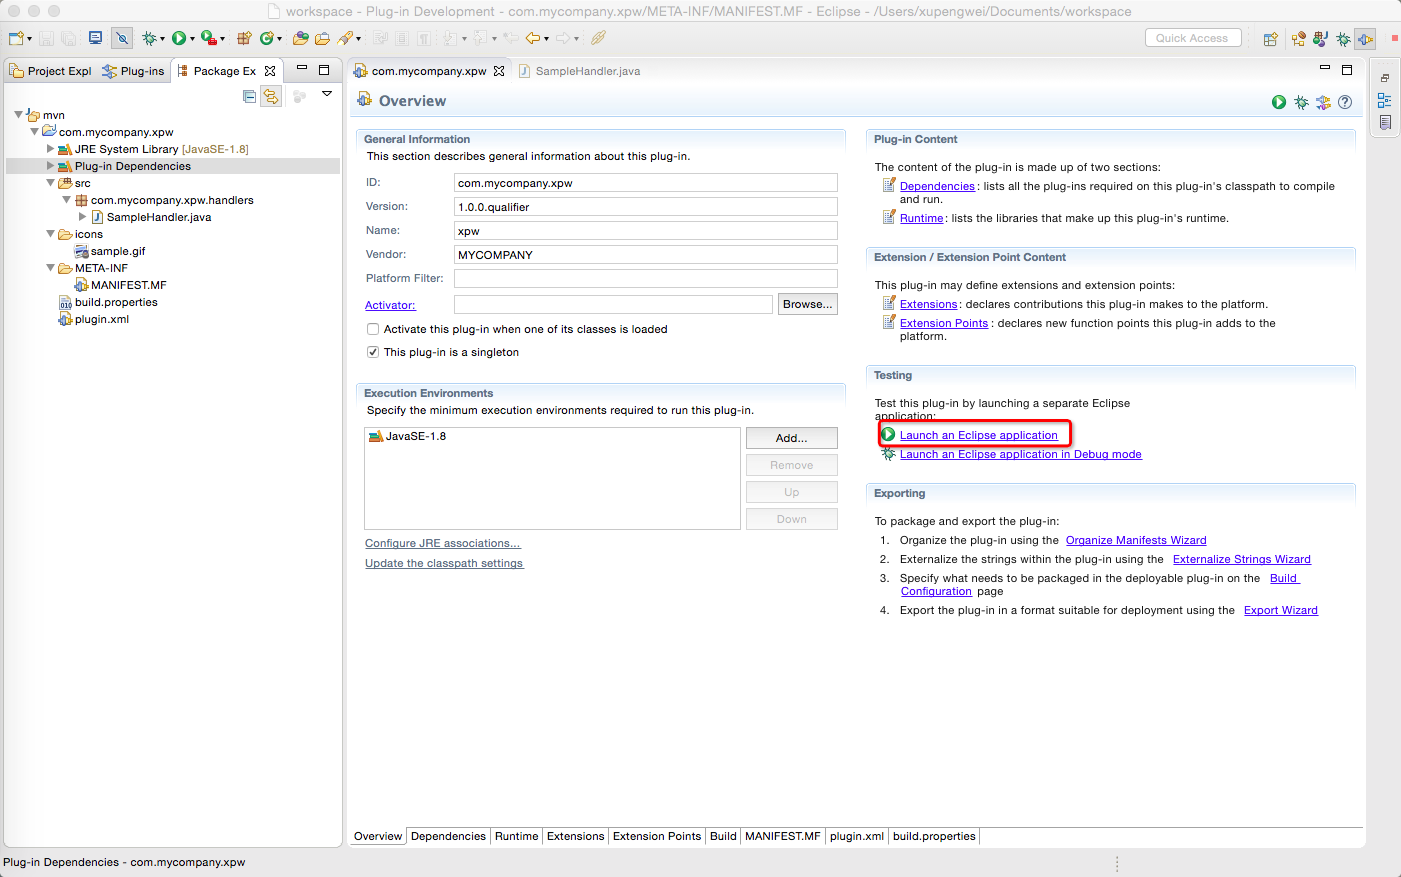Open dropdown arrow next to Run toolbar icon
Image resolution: width=1401 pixels, height=877 pixels.
click(x=191, y=39)
